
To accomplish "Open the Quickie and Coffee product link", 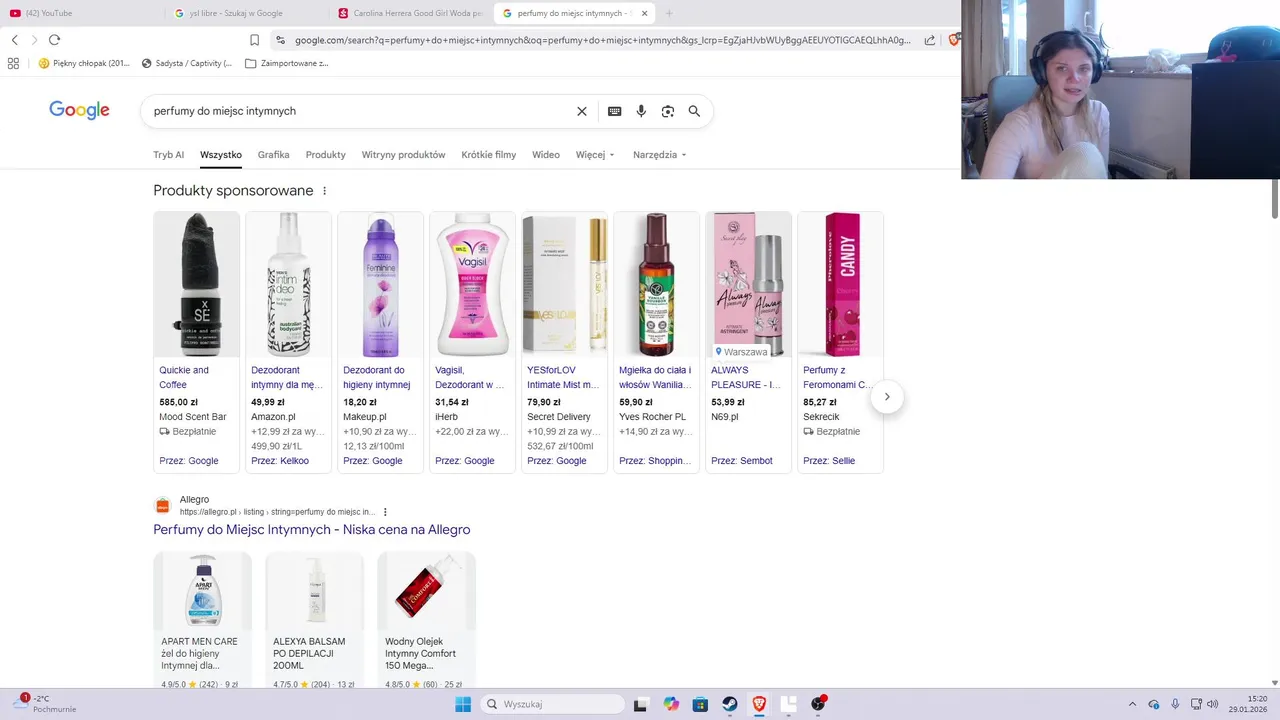I will (x=184, y=377).
